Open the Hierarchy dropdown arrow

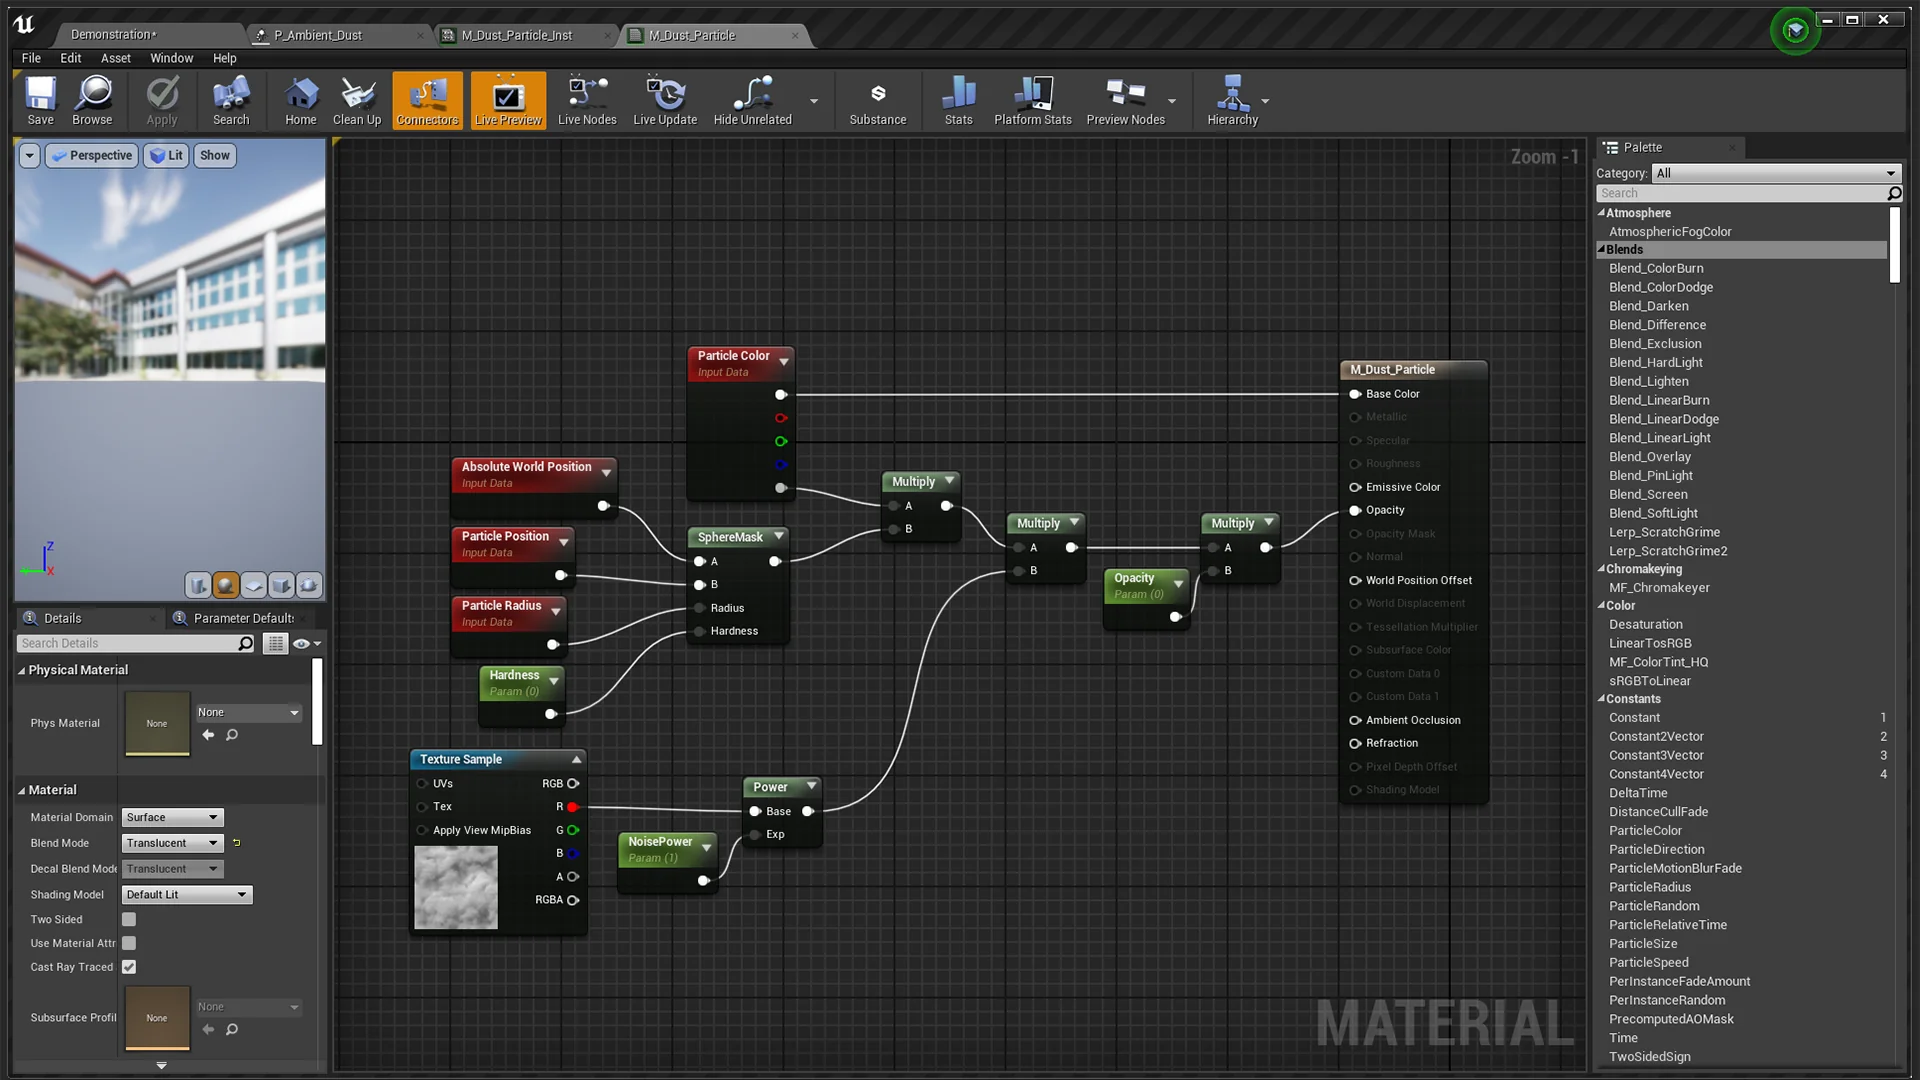coord(1265,101)
